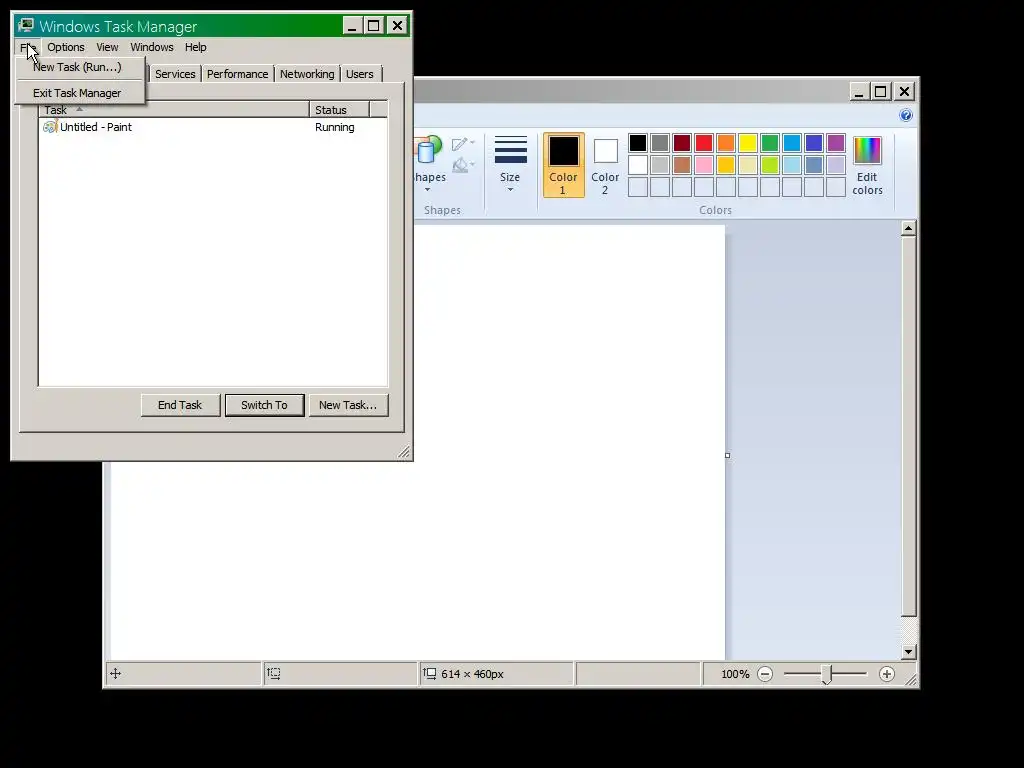The height and width of the screenshot is (768, 1024).
Task: Sort by the Status column header
Action: tap(339, 110)
